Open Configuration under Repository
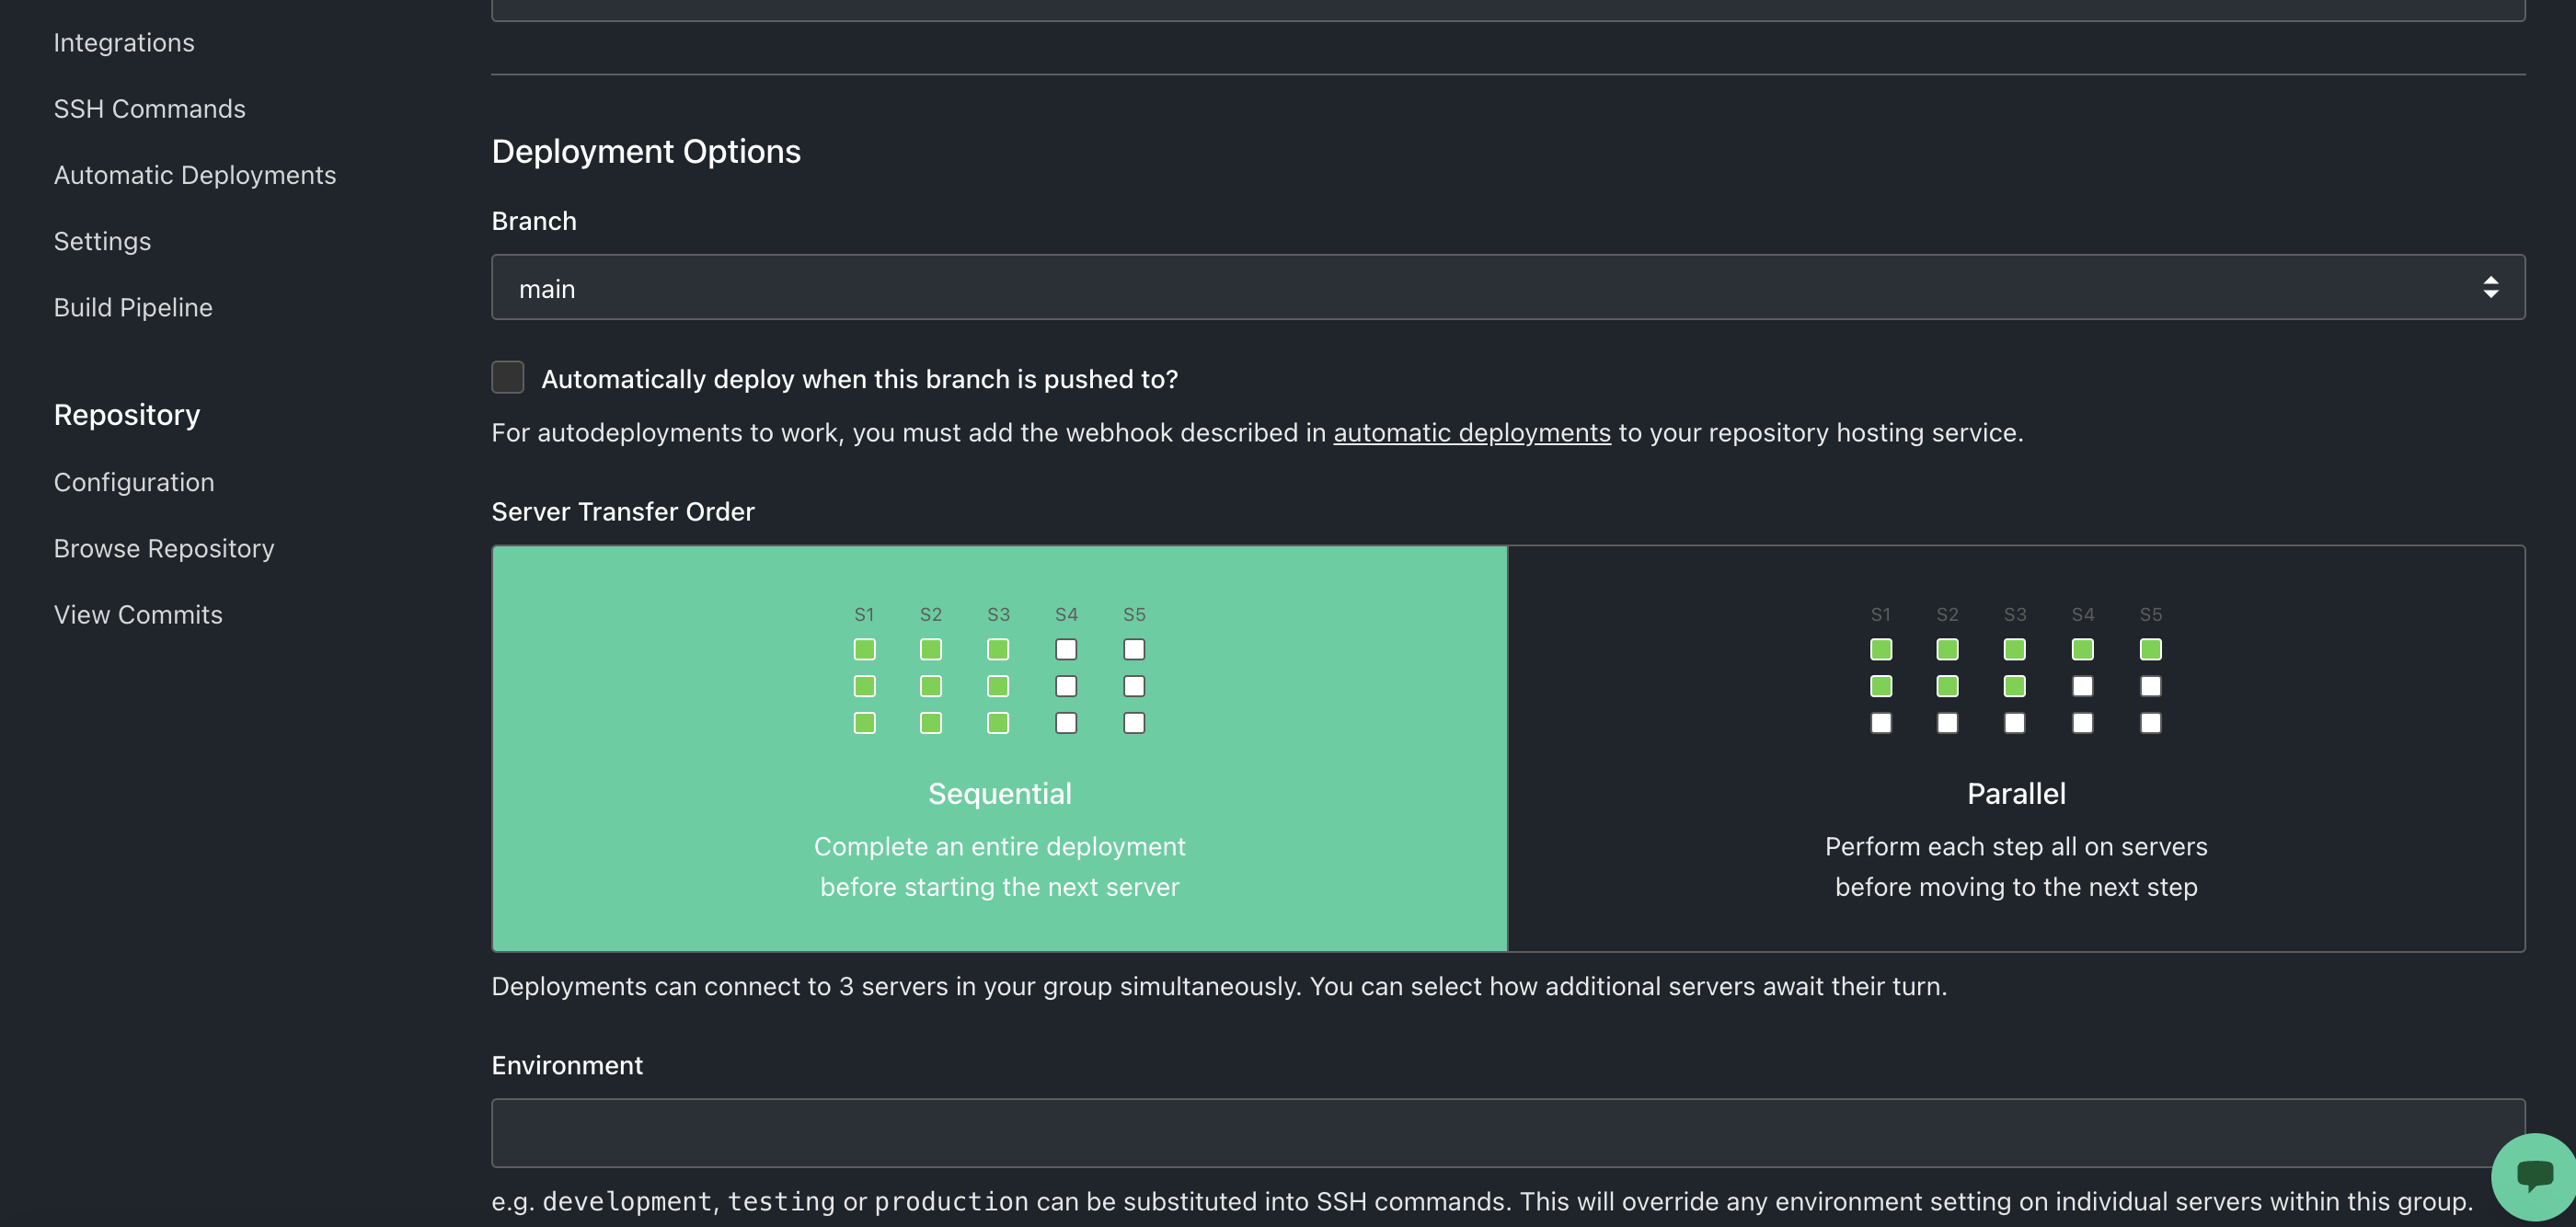 pos(134,481)
